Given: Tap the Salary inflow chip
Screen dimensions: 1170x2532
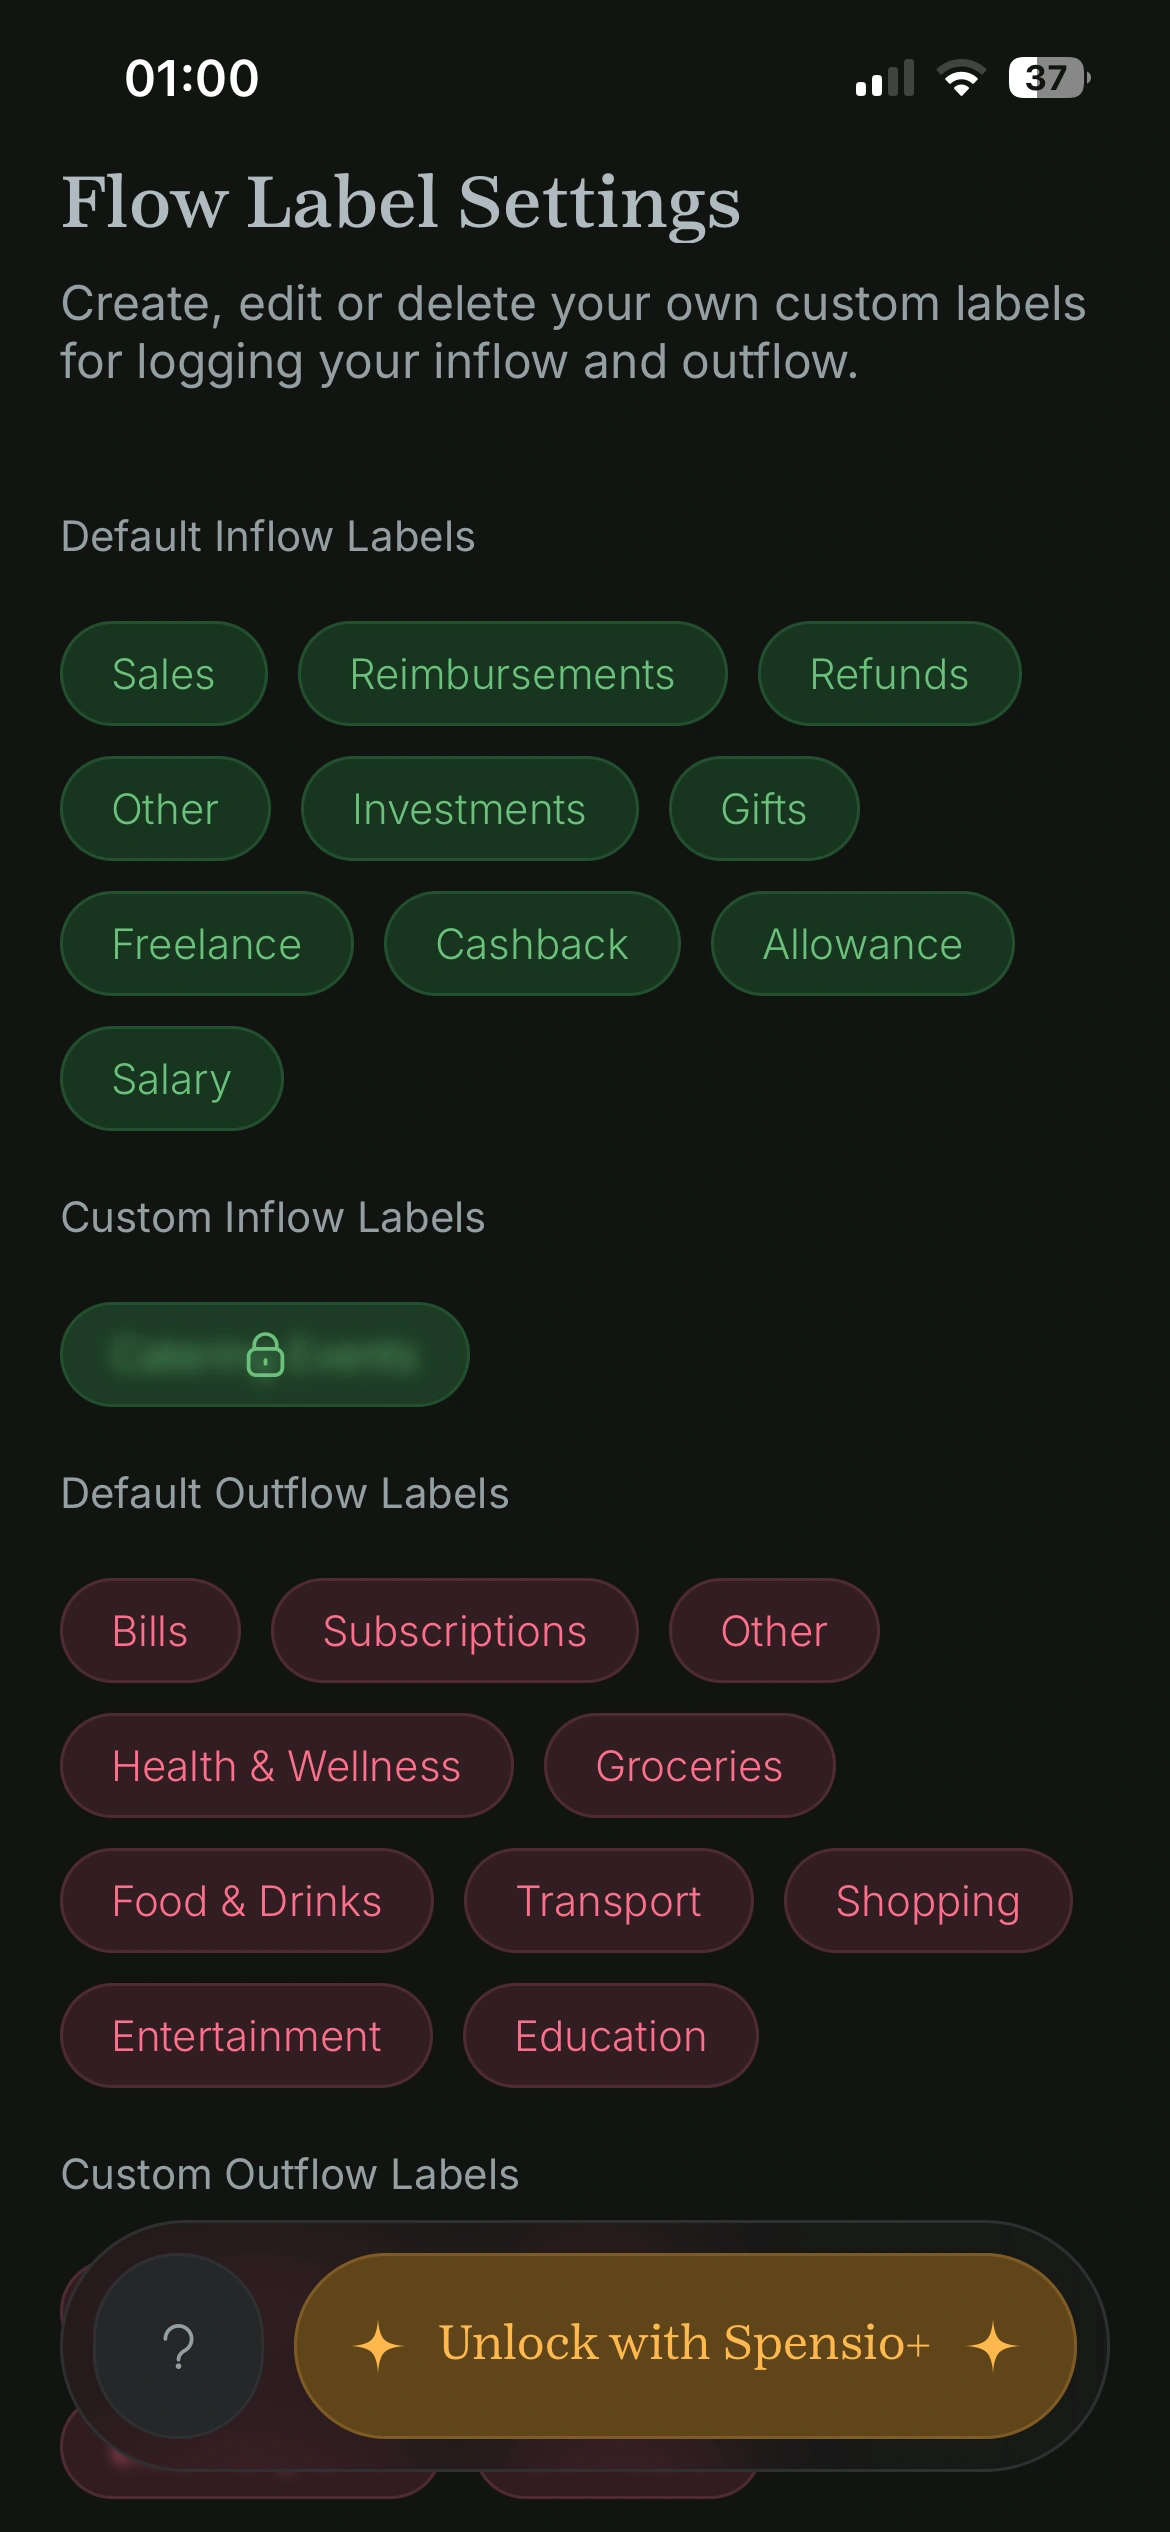Looking at the screenshot, I should click(x=172, y=1079).
